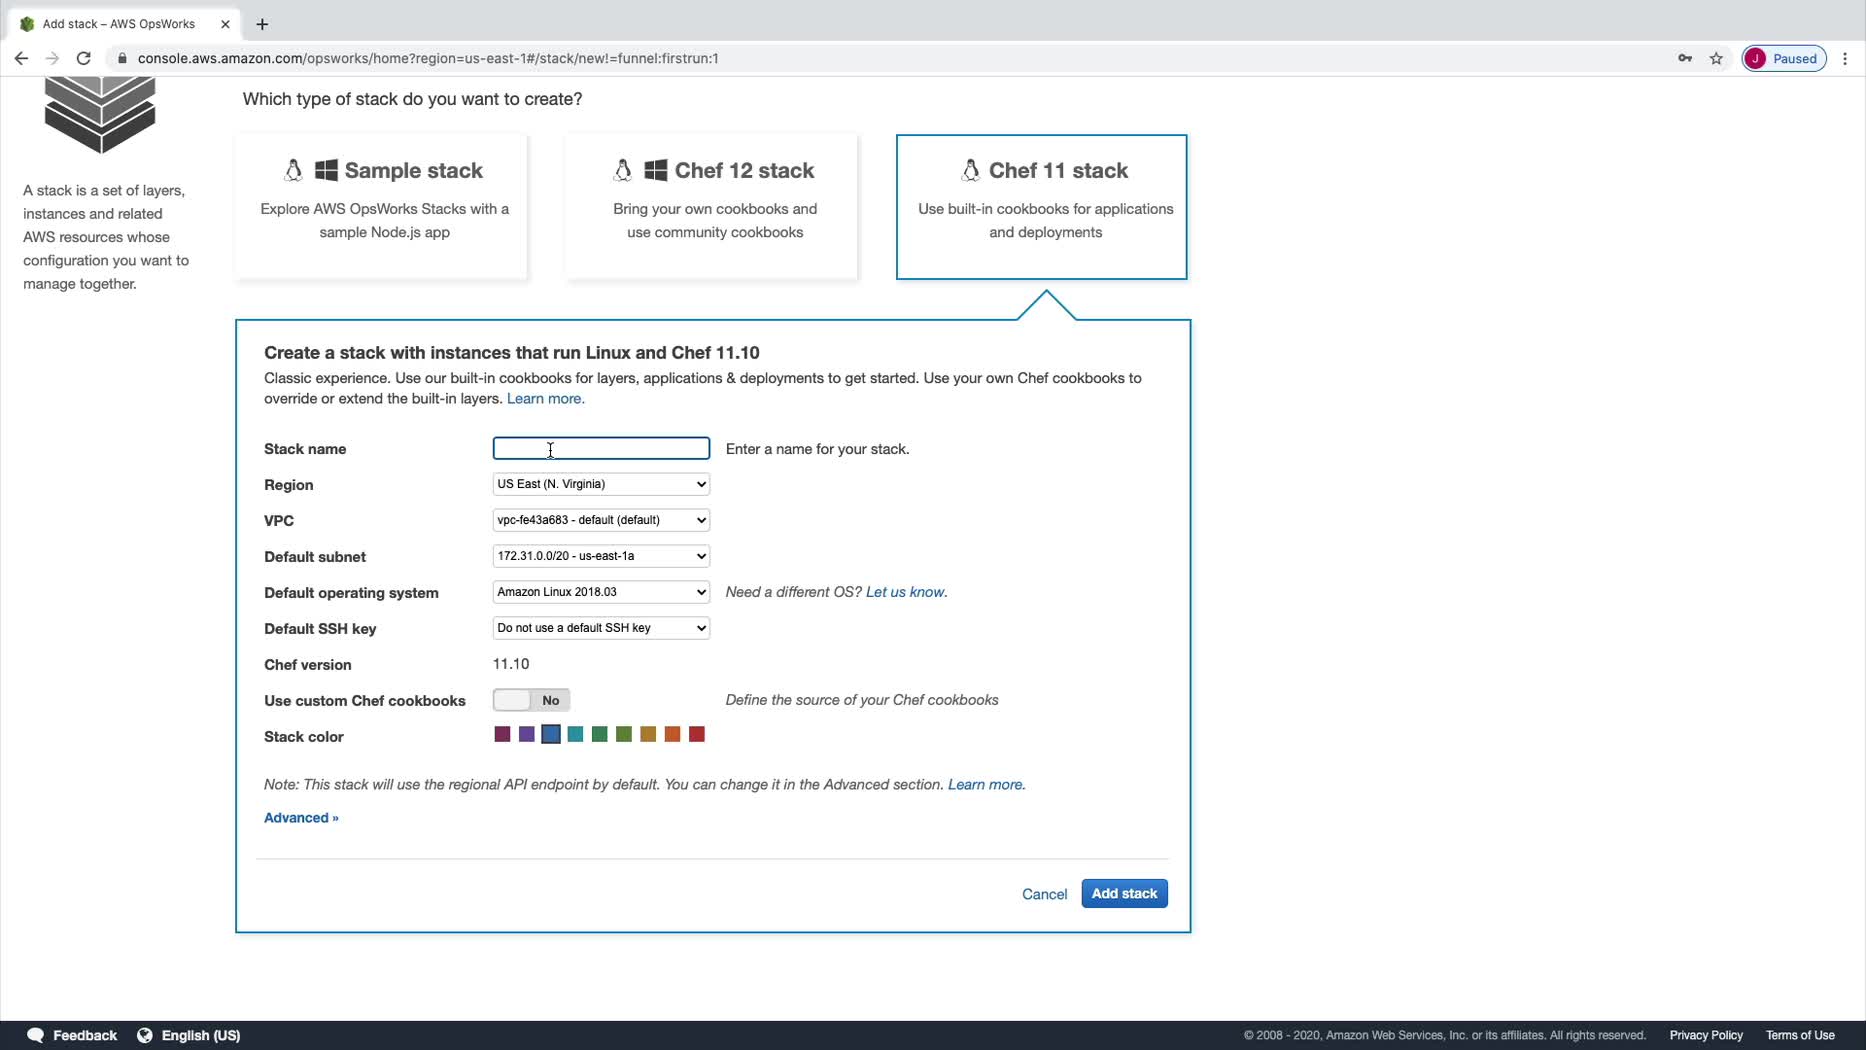This screenshot has height=1050, width=1866.
Task: Pick the olive green stack color
Action: click(x=624, y=735)
